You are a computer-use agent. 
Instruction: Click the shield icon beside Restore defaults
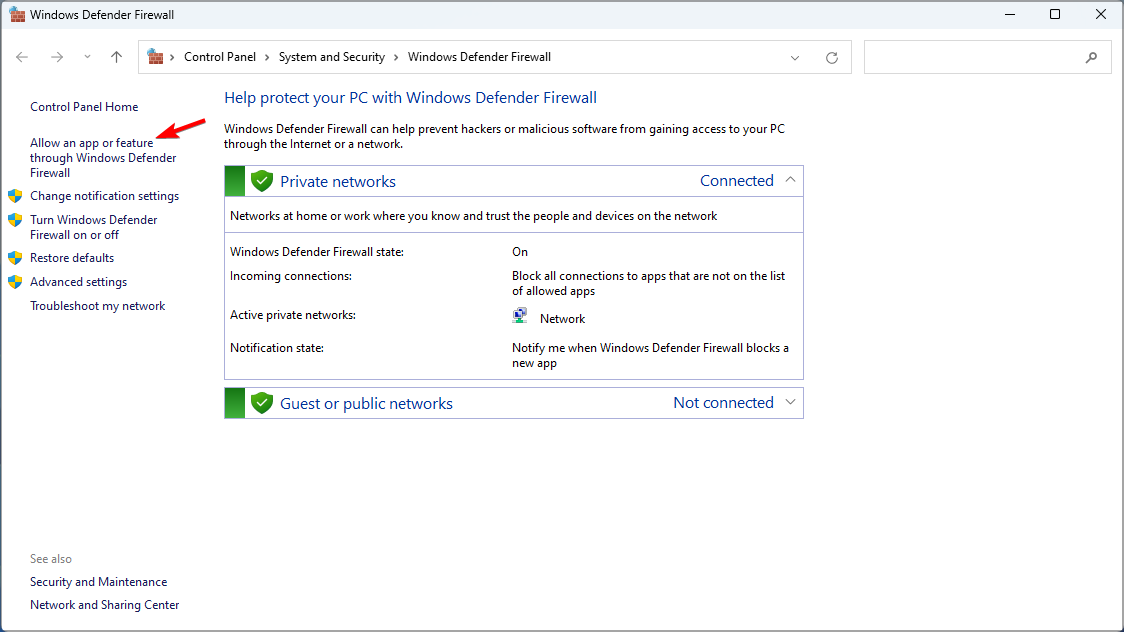pyautogui.click(x=15, y=257)
